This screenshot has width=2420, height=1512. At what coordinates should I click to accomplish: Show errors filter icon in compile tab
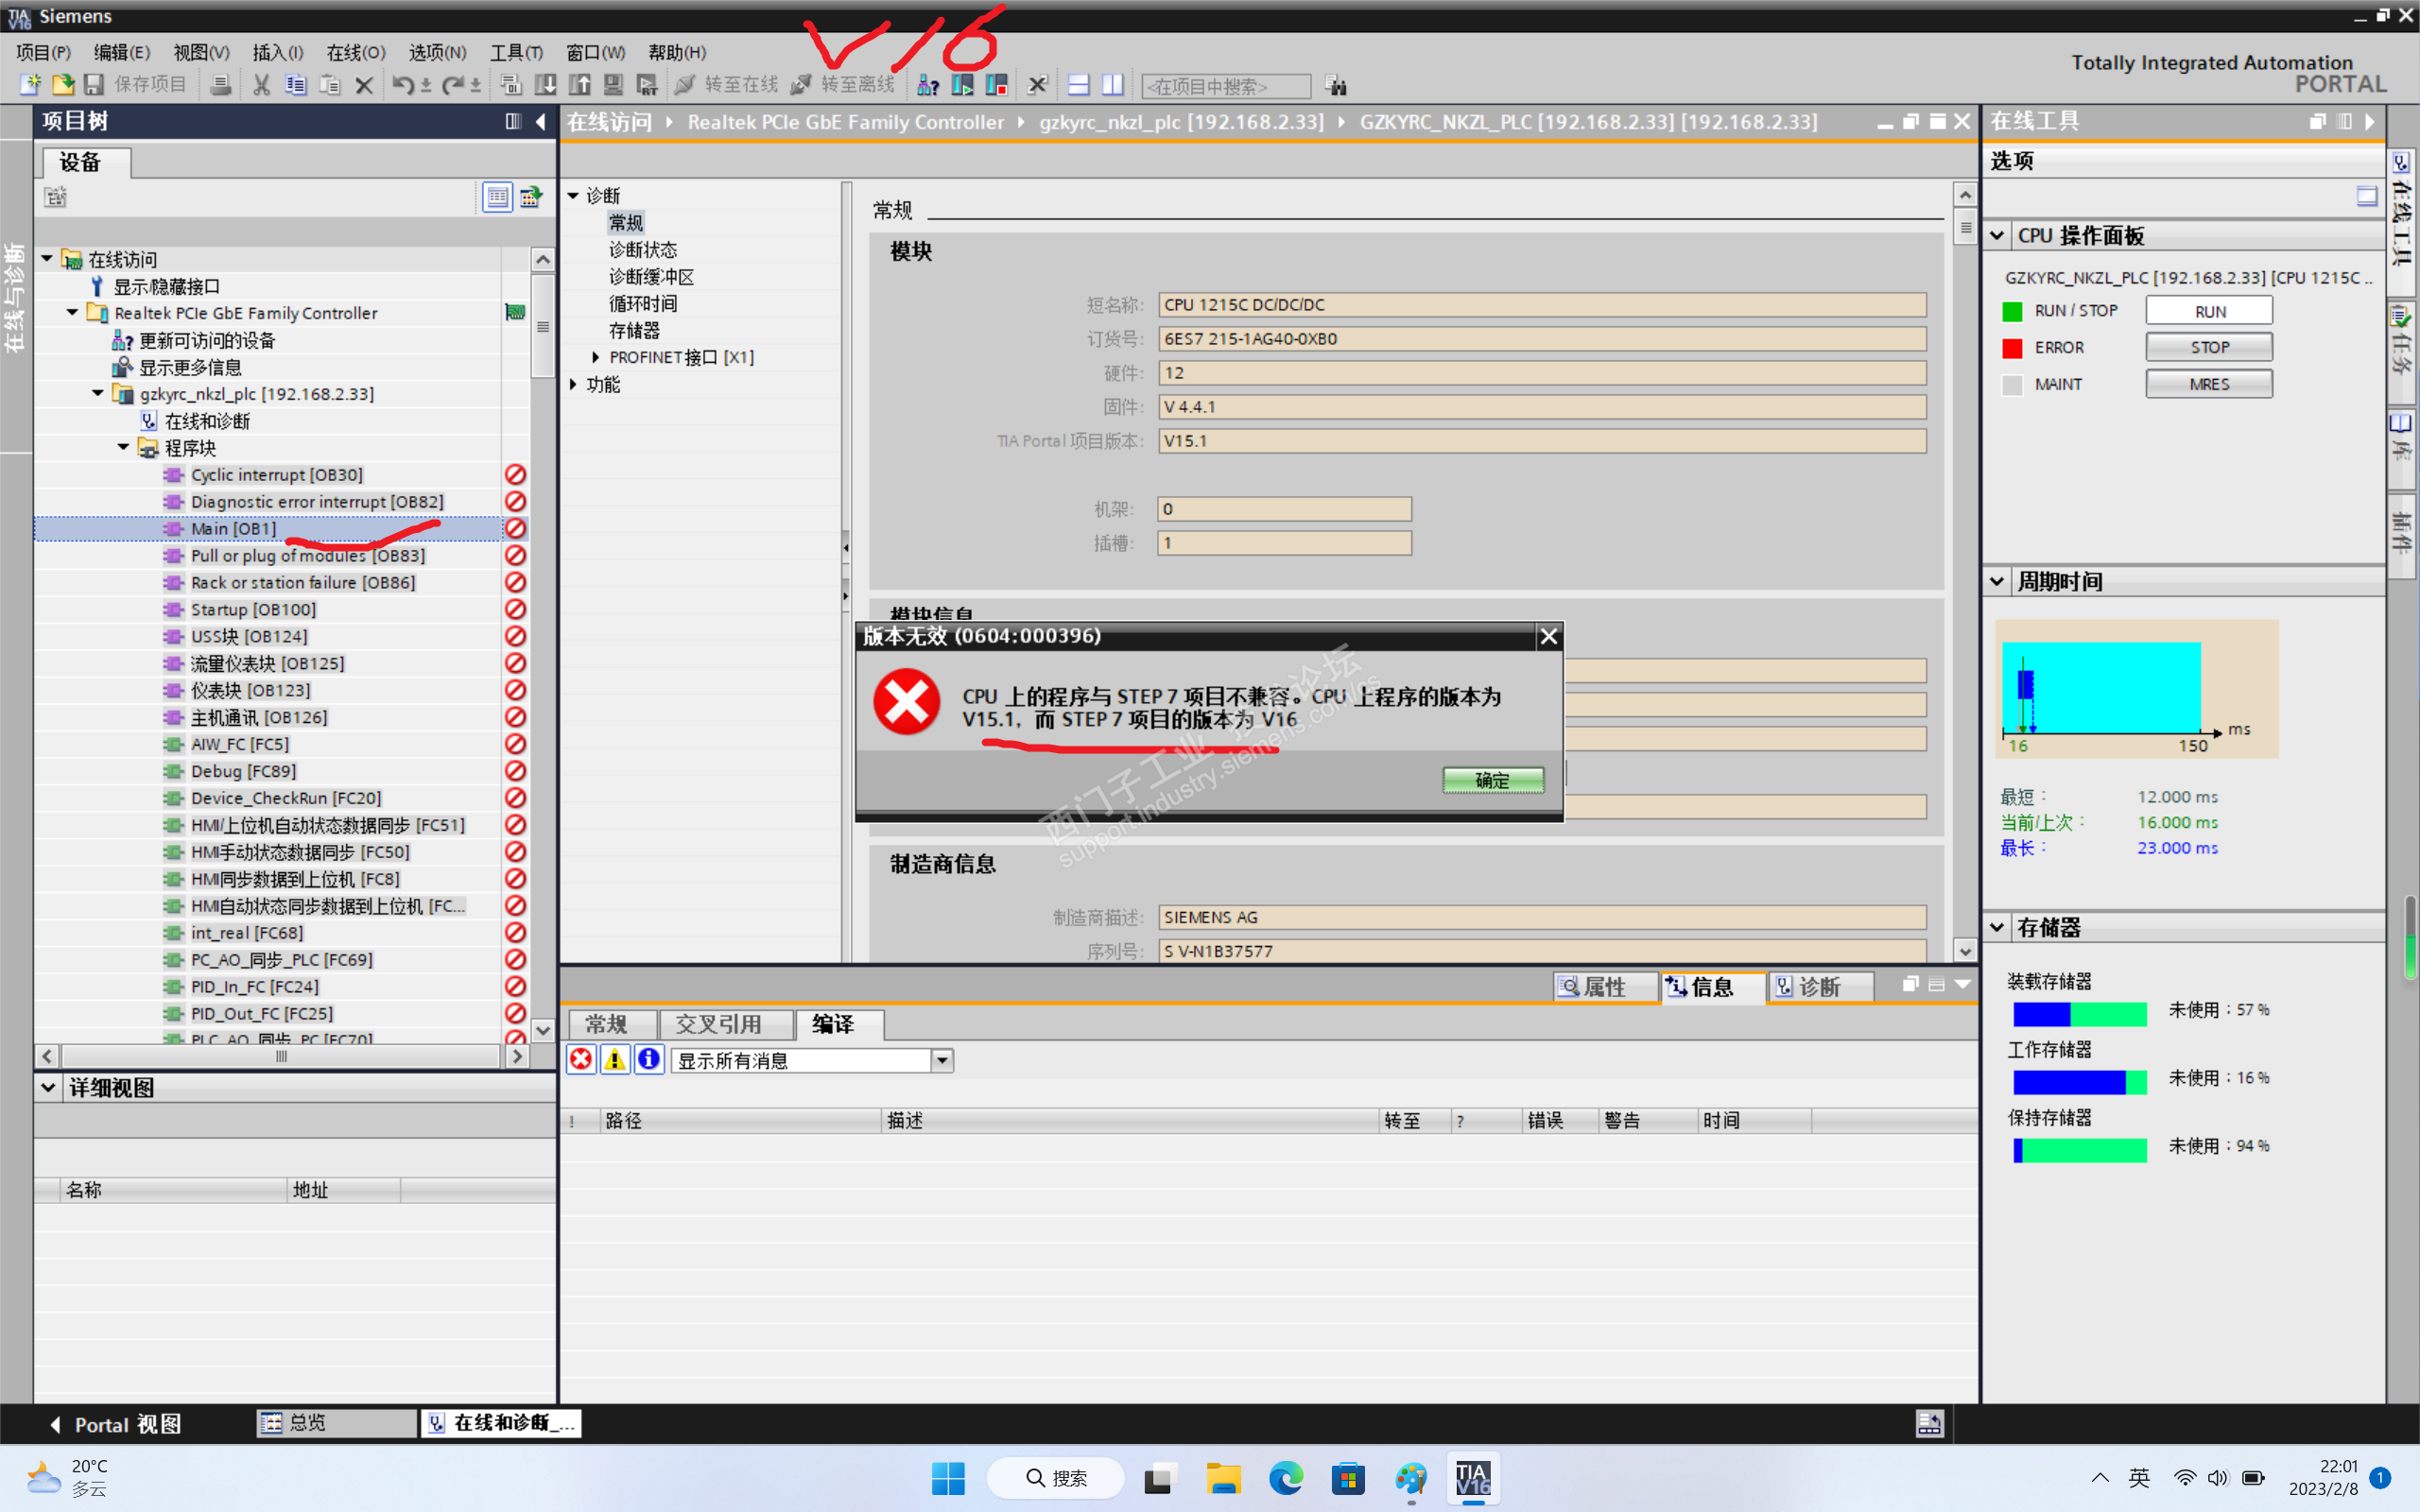coord(581,1059)
